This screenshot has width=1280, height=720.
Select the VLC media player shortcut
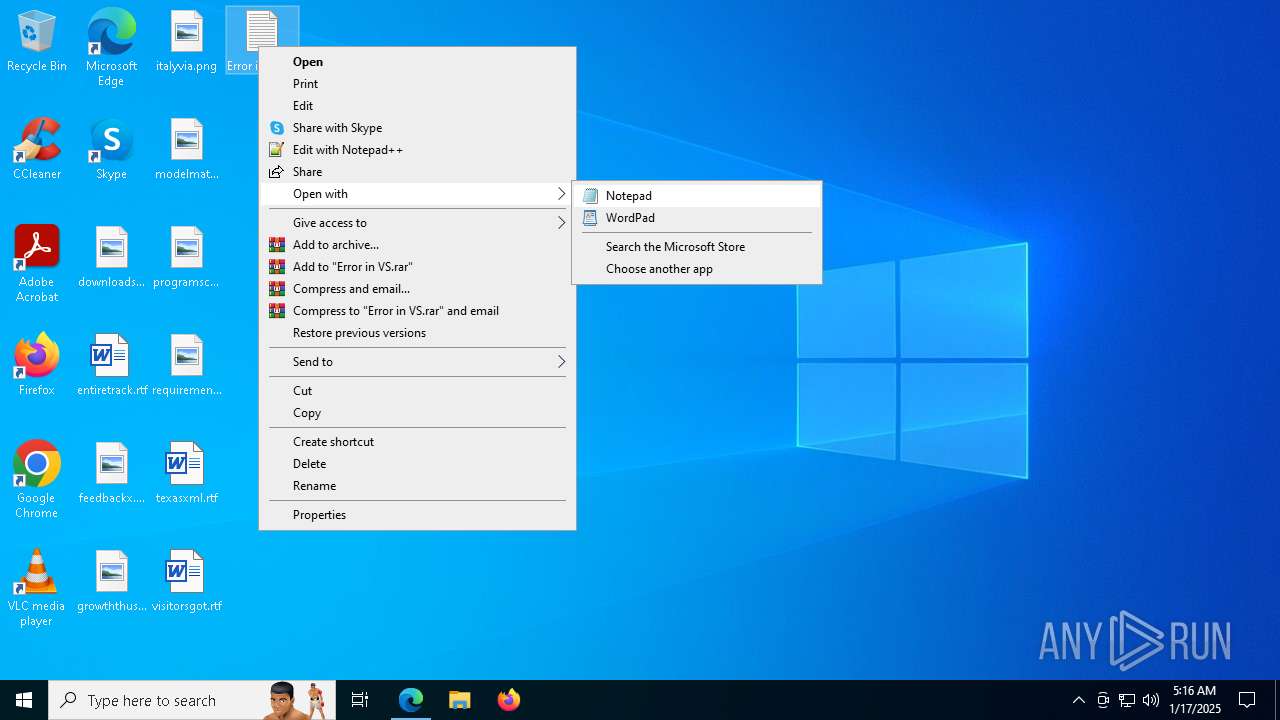pyautogui.click(x=37, y=589)
